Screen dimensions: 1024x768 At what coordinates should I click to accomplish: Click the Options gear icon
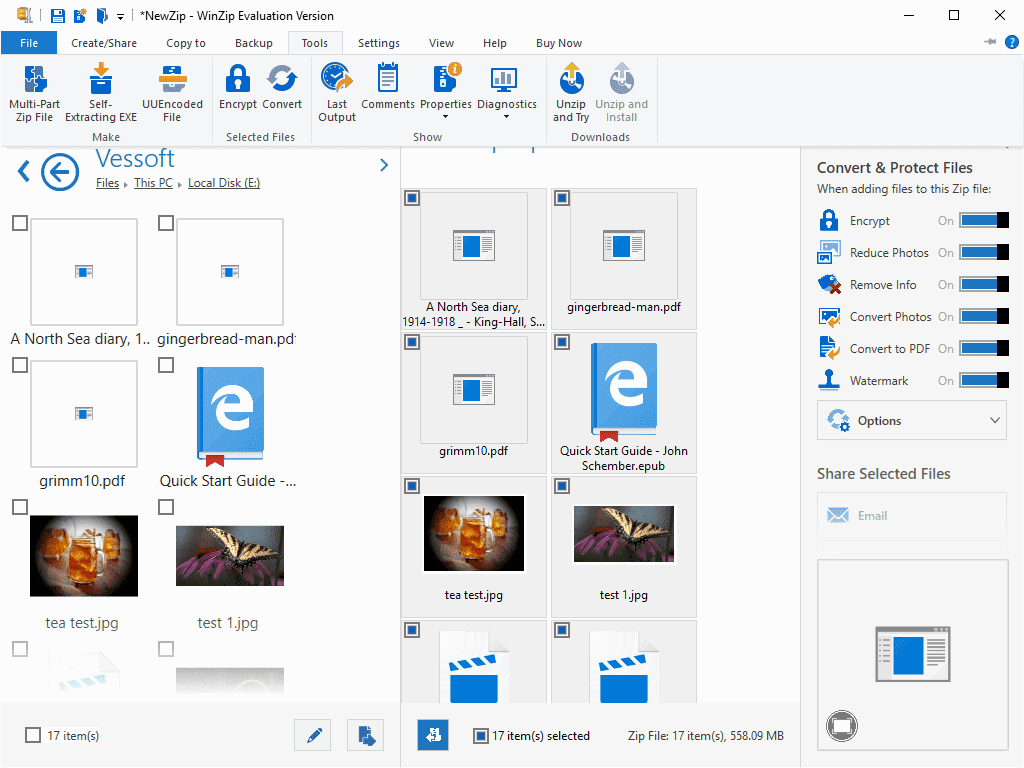pos(839,421)
